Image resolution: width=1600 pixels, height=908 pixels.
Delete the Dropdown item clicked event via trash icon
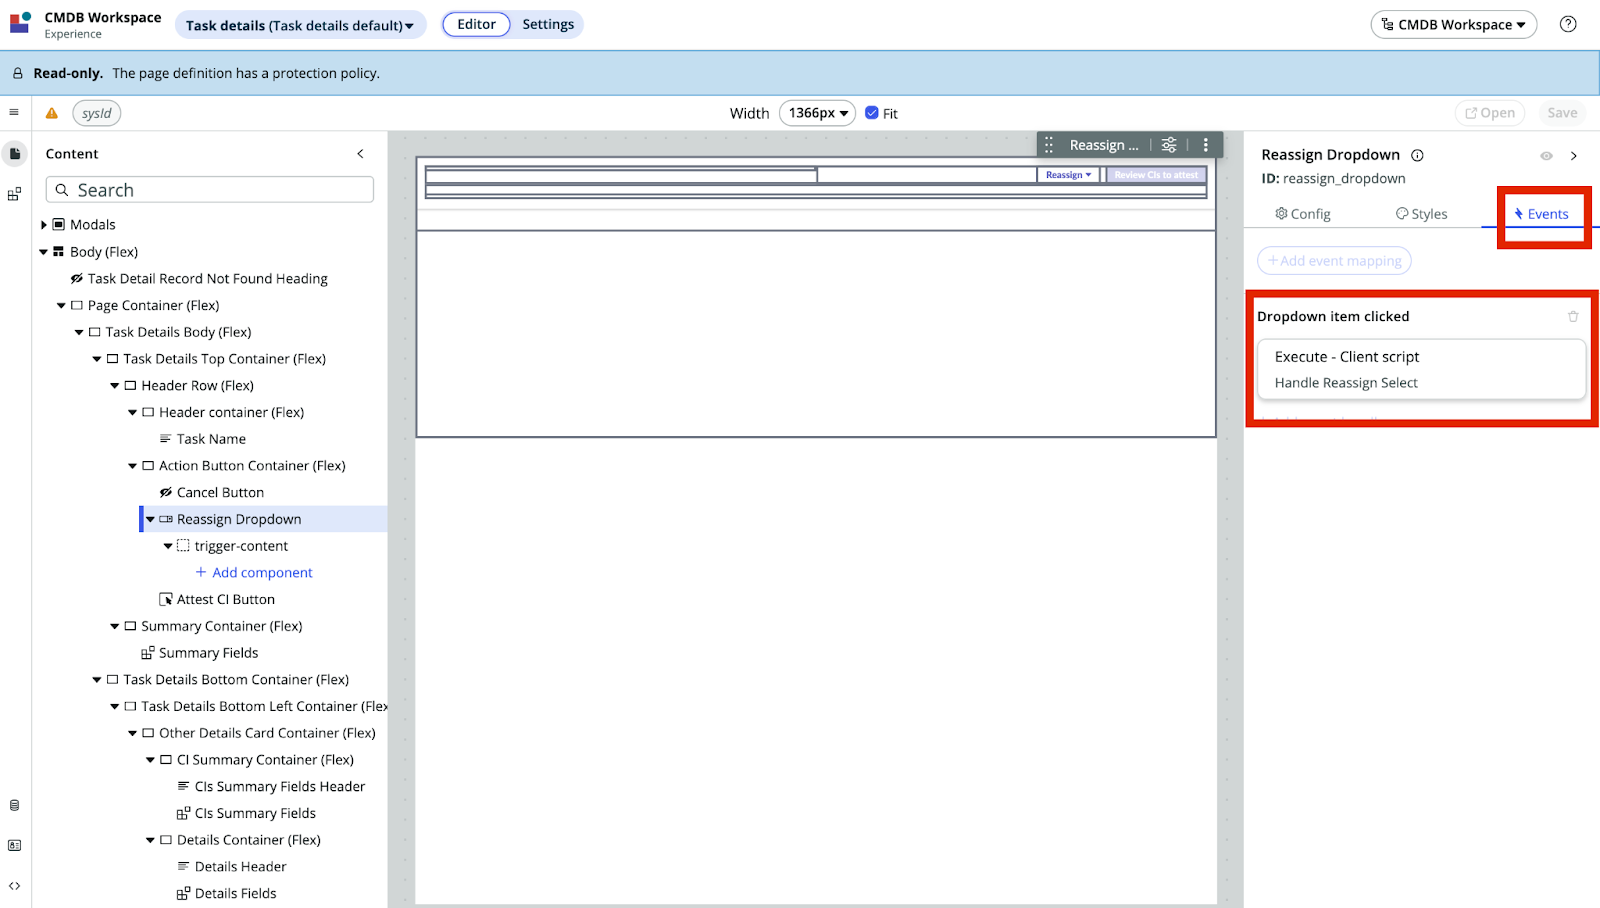click(1573, 316)
